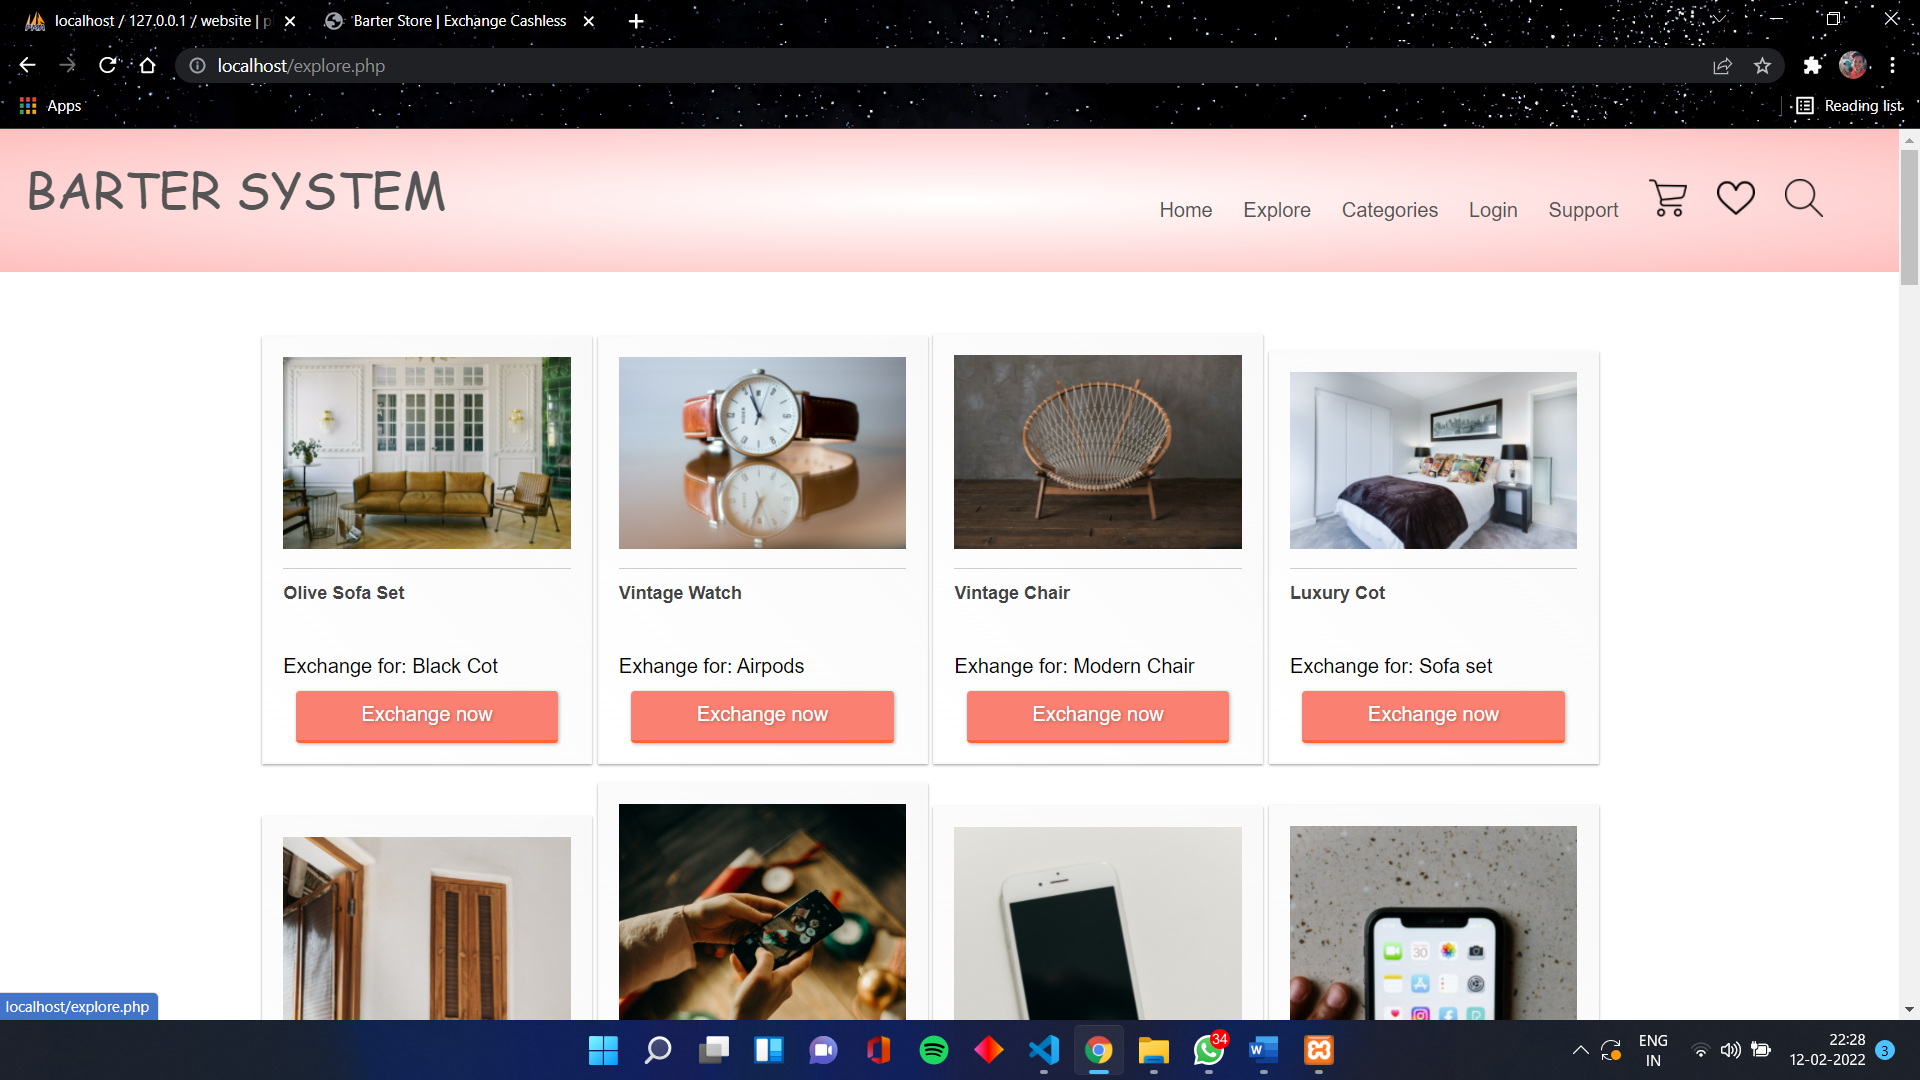Screen dimensions: 1920x1080
Task: Open Chrome's three-dot settings menu
Action: [x=1893, y=65]
